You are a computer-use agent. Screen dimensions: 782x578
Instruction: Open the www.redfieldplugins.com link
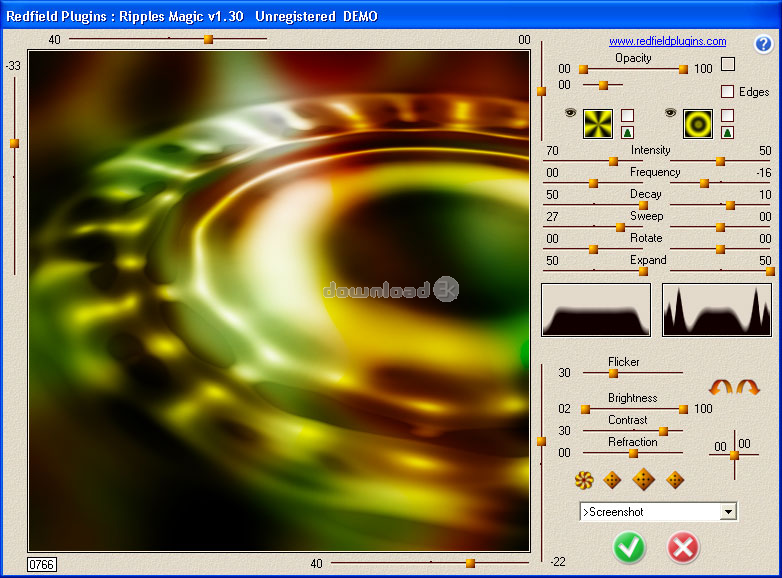point(667,42)
